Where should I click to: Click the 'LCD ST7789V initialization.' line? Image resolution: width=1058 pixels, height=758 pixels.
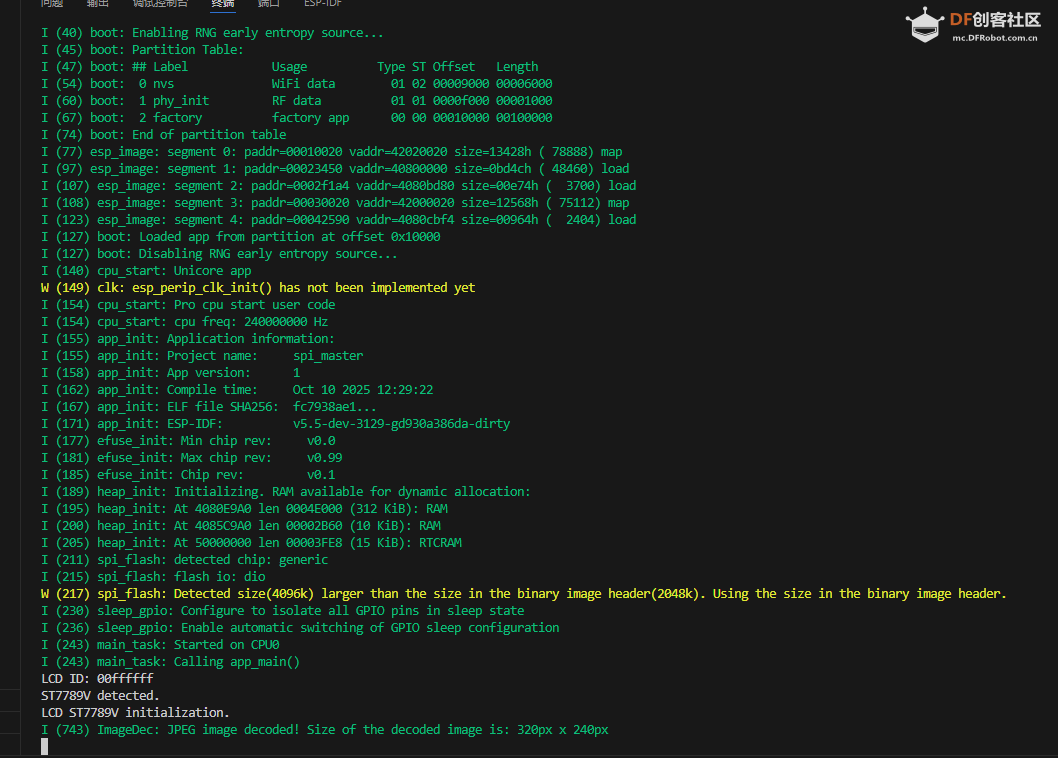click(135, 713)
